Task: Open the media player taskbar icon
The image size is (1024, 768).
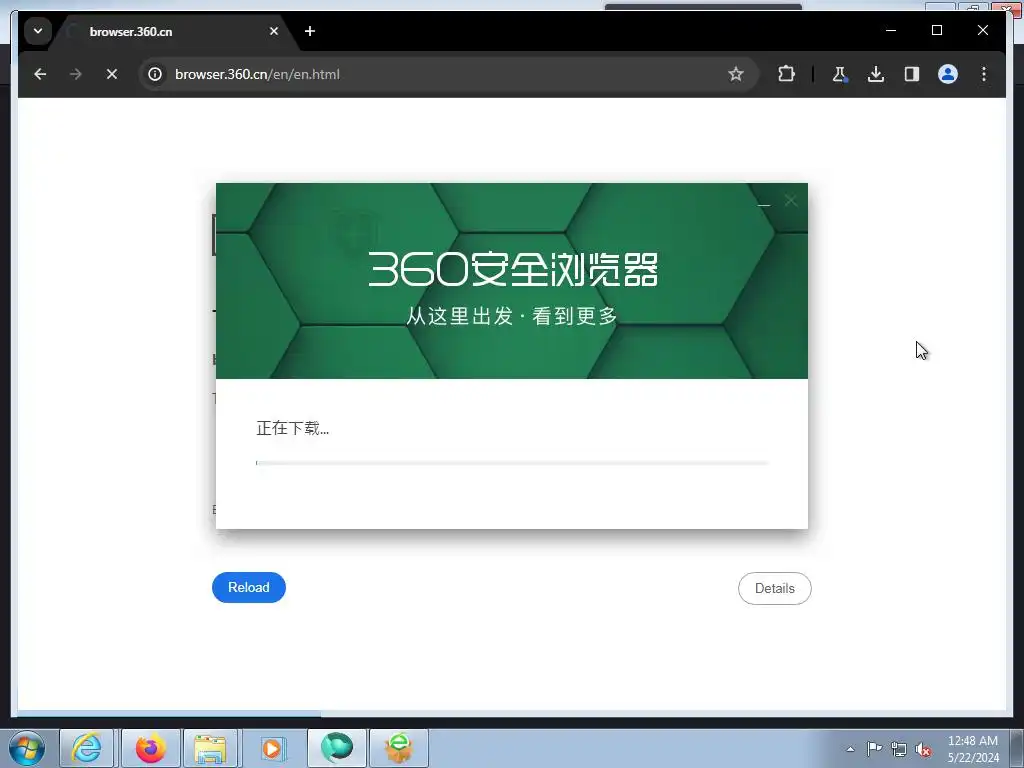Action: (x=273, y=748)
